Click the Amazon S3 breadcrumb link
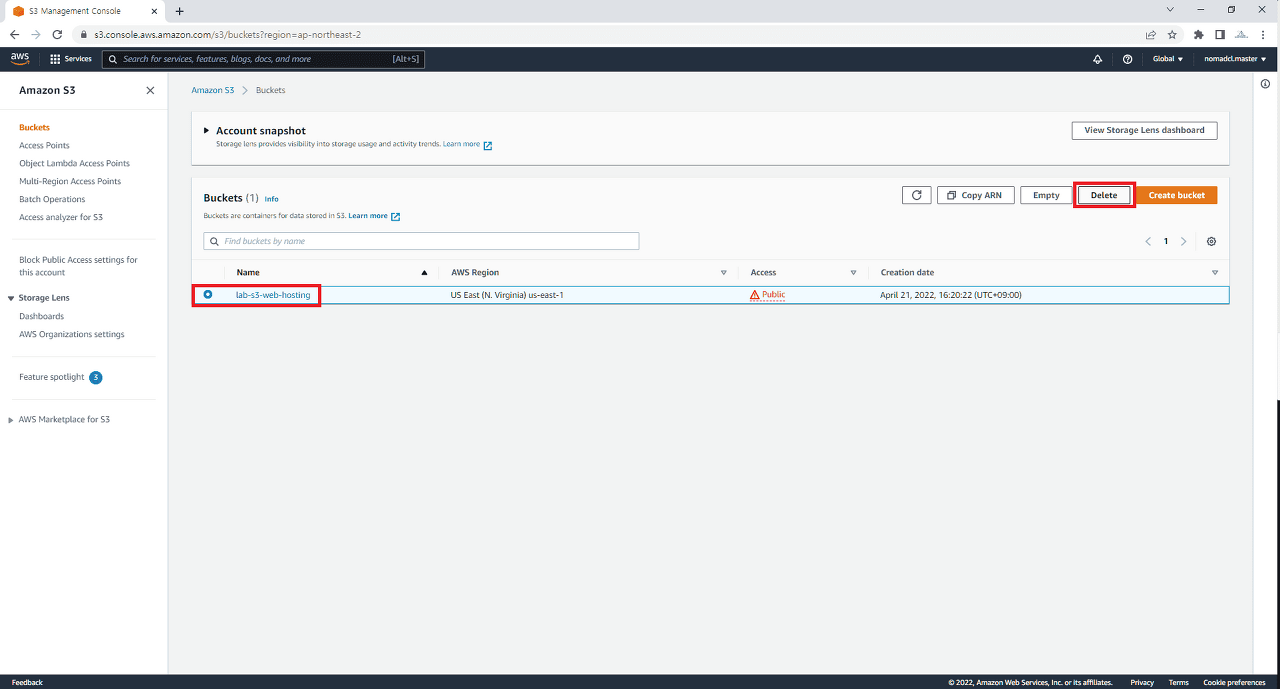Screen dimensions: 1280x689 (x=212, y=90)
